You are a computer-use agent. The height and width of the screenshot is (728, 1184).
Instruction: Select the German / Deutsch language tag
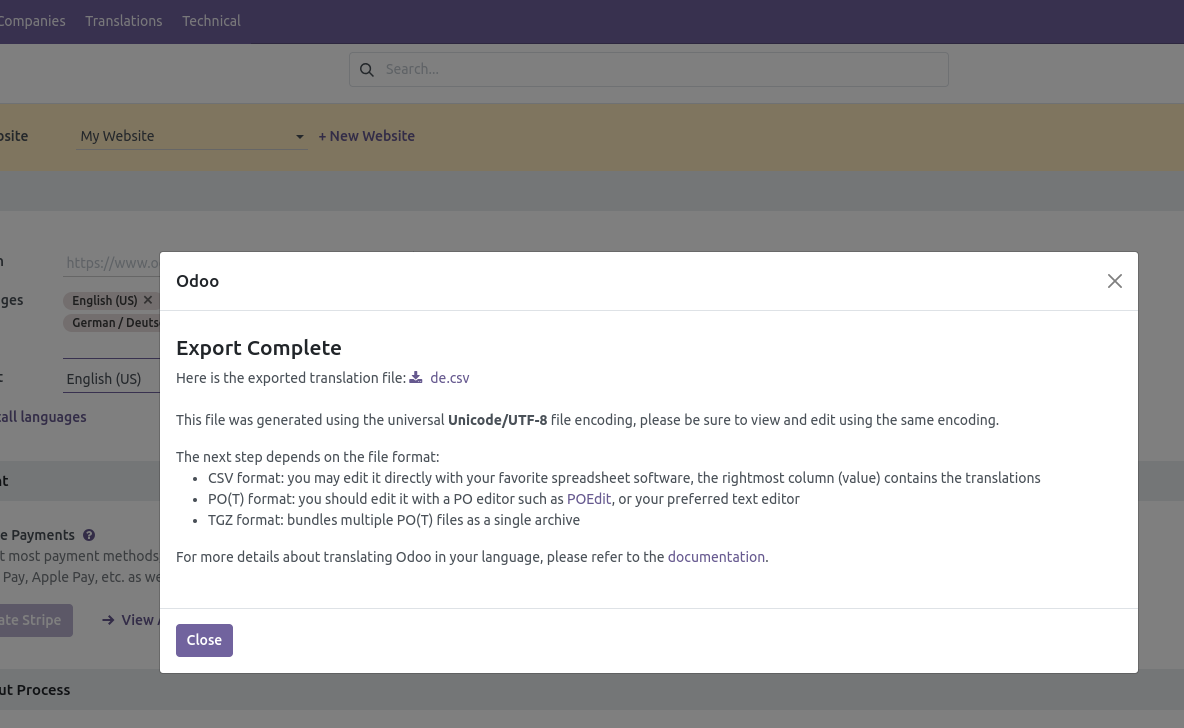pos(113,322)
